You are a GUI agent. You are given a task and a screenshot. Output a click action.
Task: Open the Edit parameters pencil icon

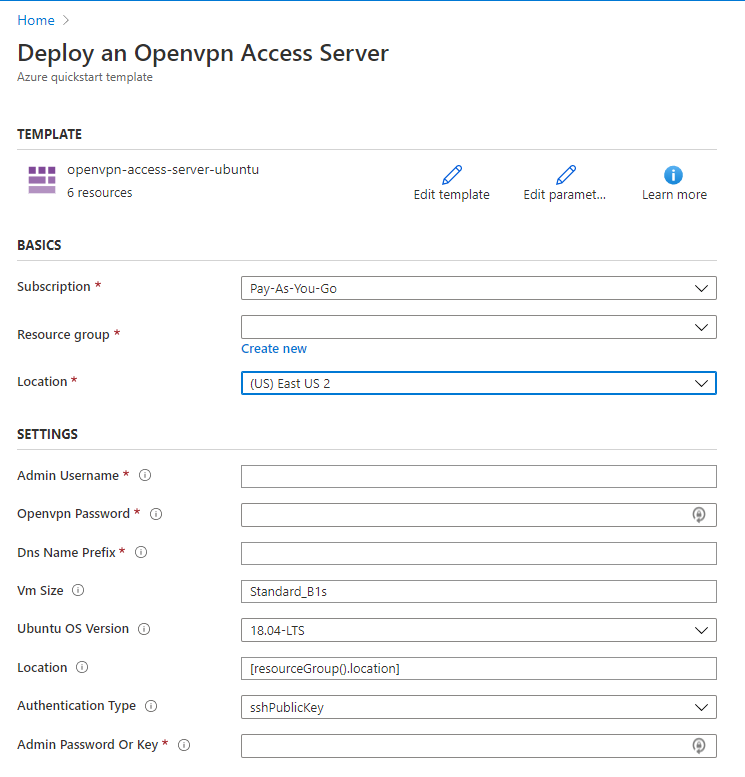[566, 175]
